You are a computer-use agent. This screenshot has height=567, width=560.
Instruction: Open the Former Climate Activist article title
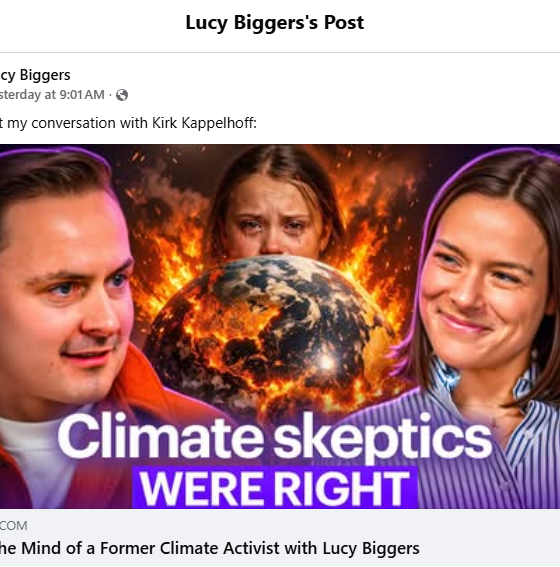(210, 548)
